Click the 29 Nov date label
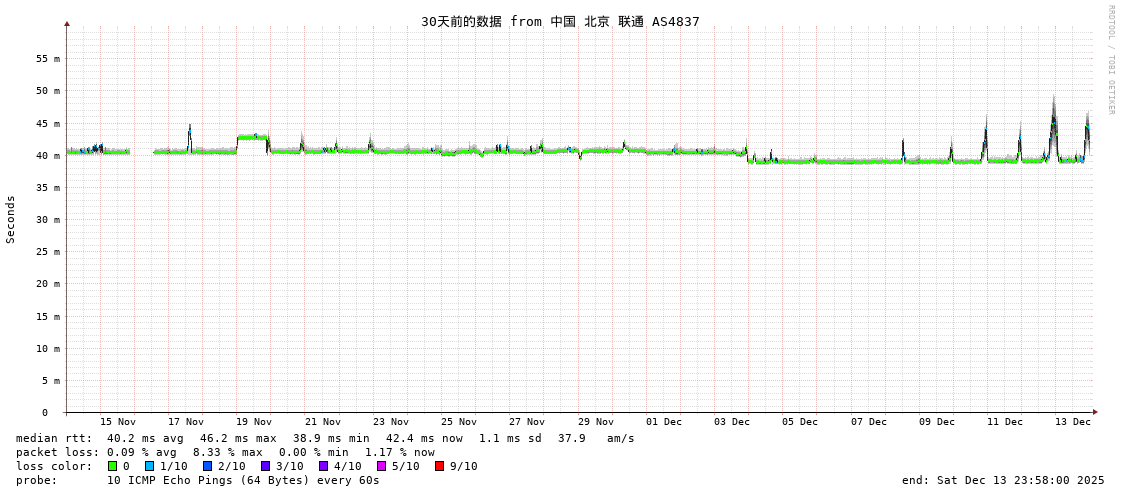The width and height of the screenshot is (1121, 494). click(x=596, y=422)
